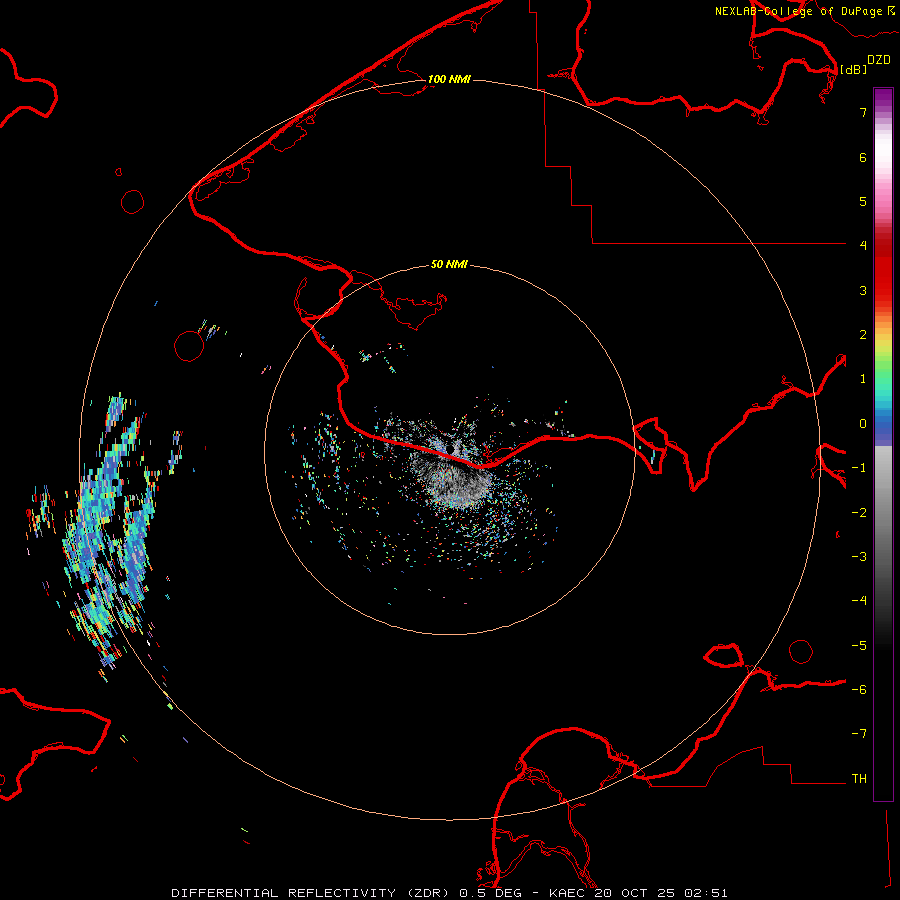
Task: Click the 20 OCT 25 date text
Action: pyautogui.click(x=636, y=893)
